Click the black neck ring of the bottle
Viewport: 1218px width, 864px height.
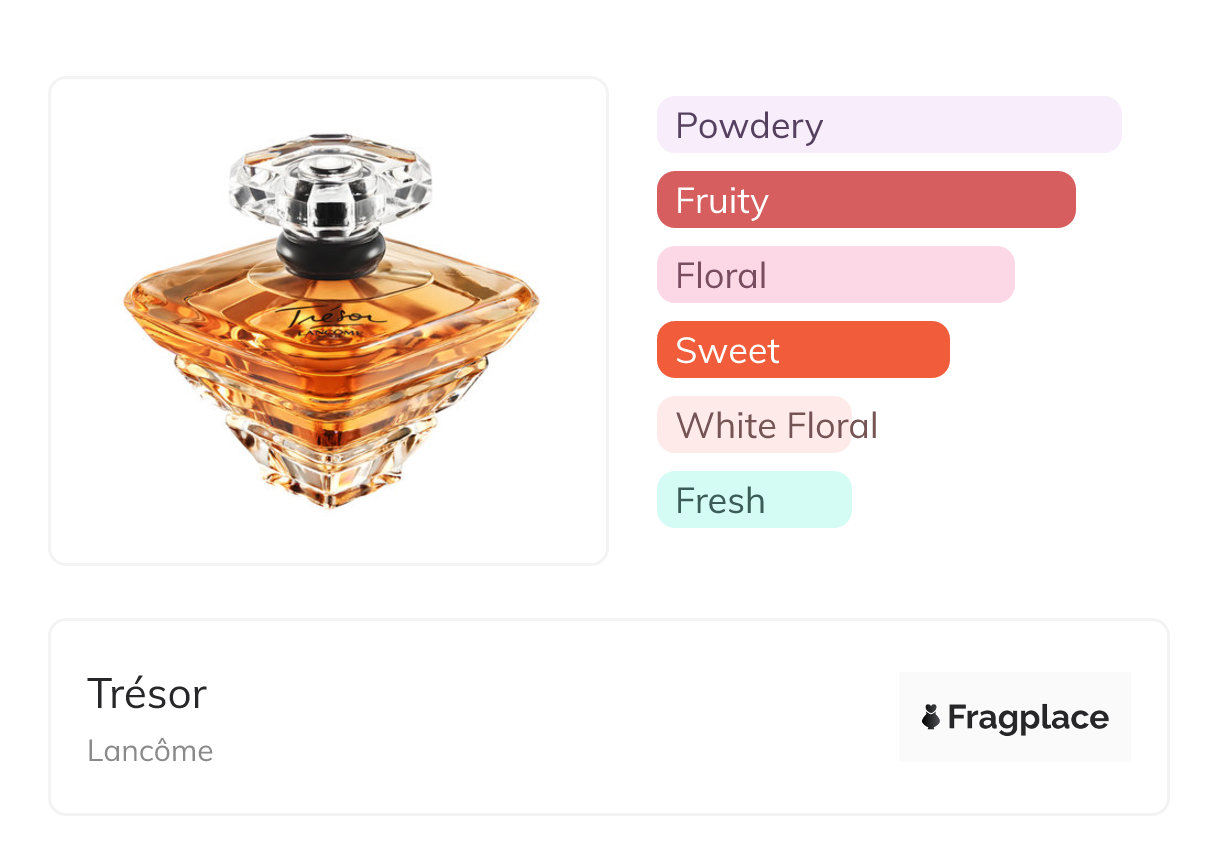click(330, 254)
